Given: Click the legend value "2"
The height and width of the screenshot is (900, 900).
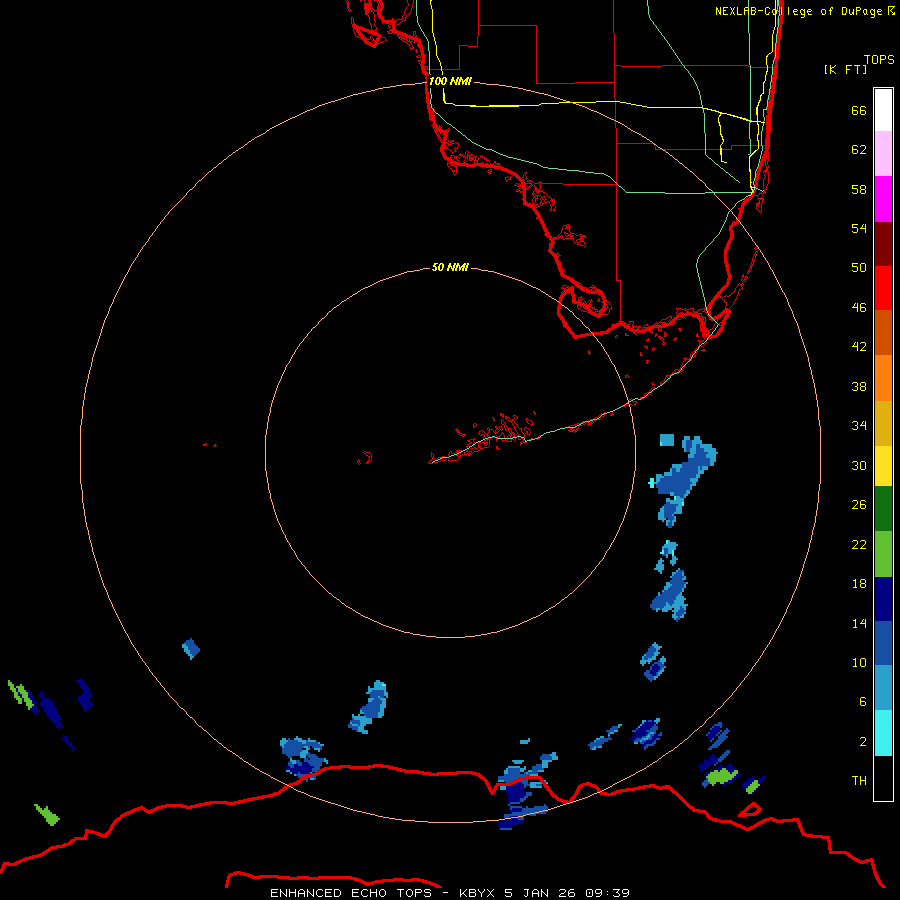Looking at the screenshot, I should [x=862, y=742].
